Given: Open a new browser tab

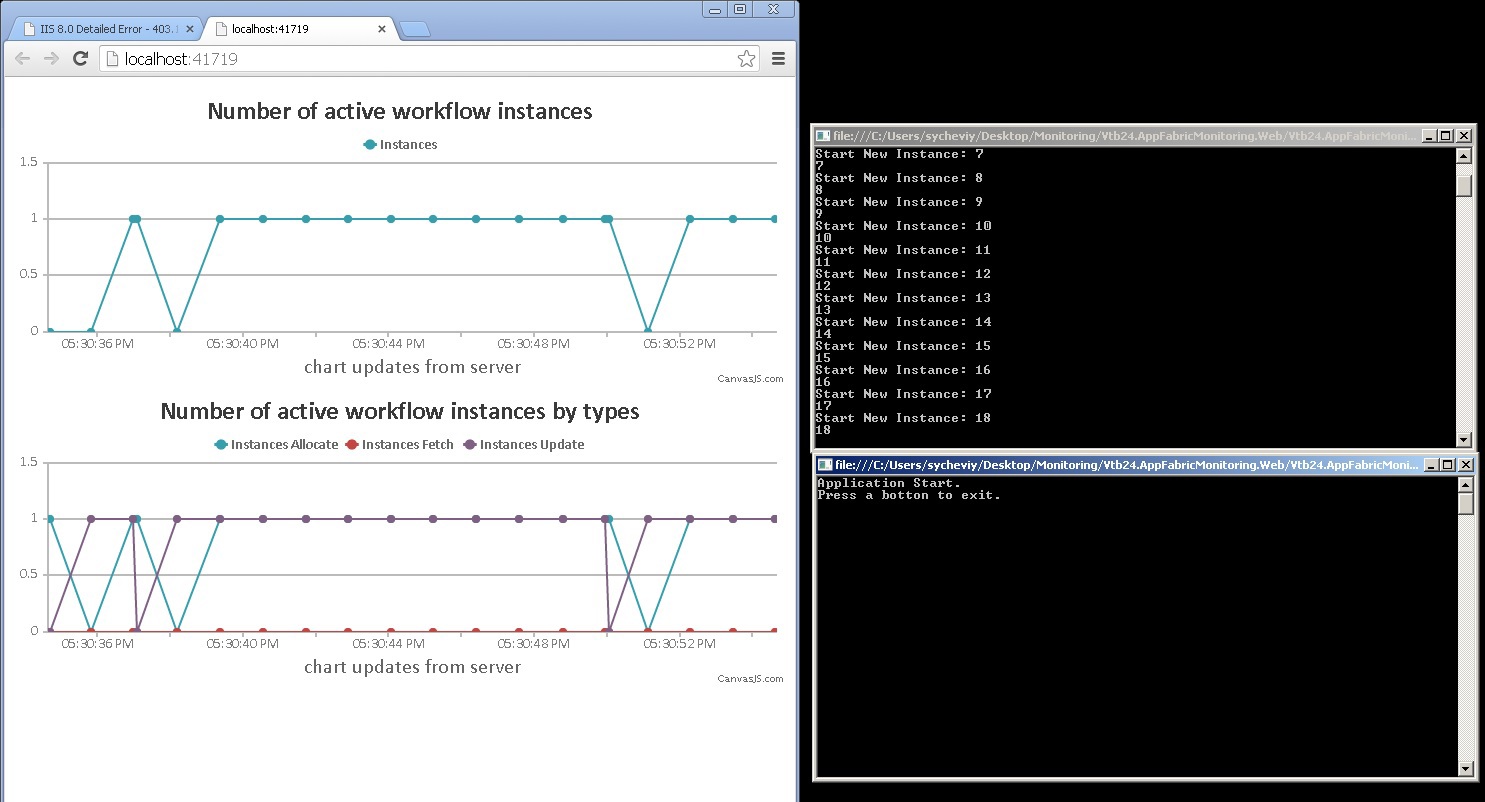Looking at the screenshot, I should point(414,29).
